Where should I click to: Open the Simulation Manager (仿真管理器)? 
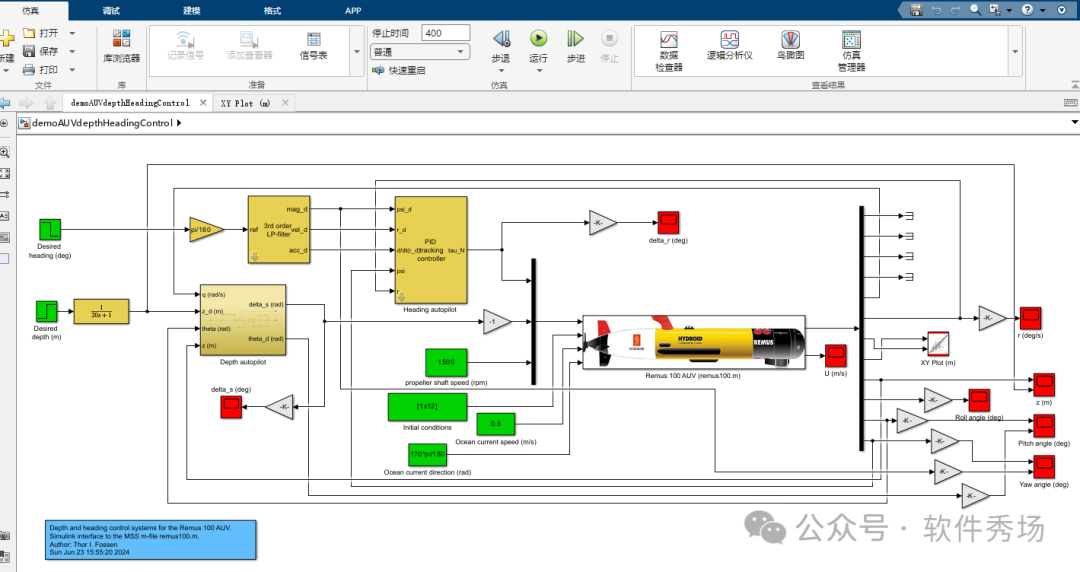(x=851, y=51)
